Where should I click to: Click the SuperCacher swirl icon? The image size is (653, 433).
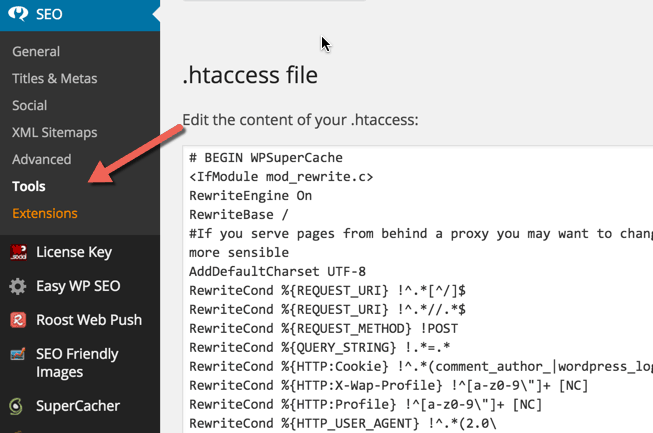point(16,406)
